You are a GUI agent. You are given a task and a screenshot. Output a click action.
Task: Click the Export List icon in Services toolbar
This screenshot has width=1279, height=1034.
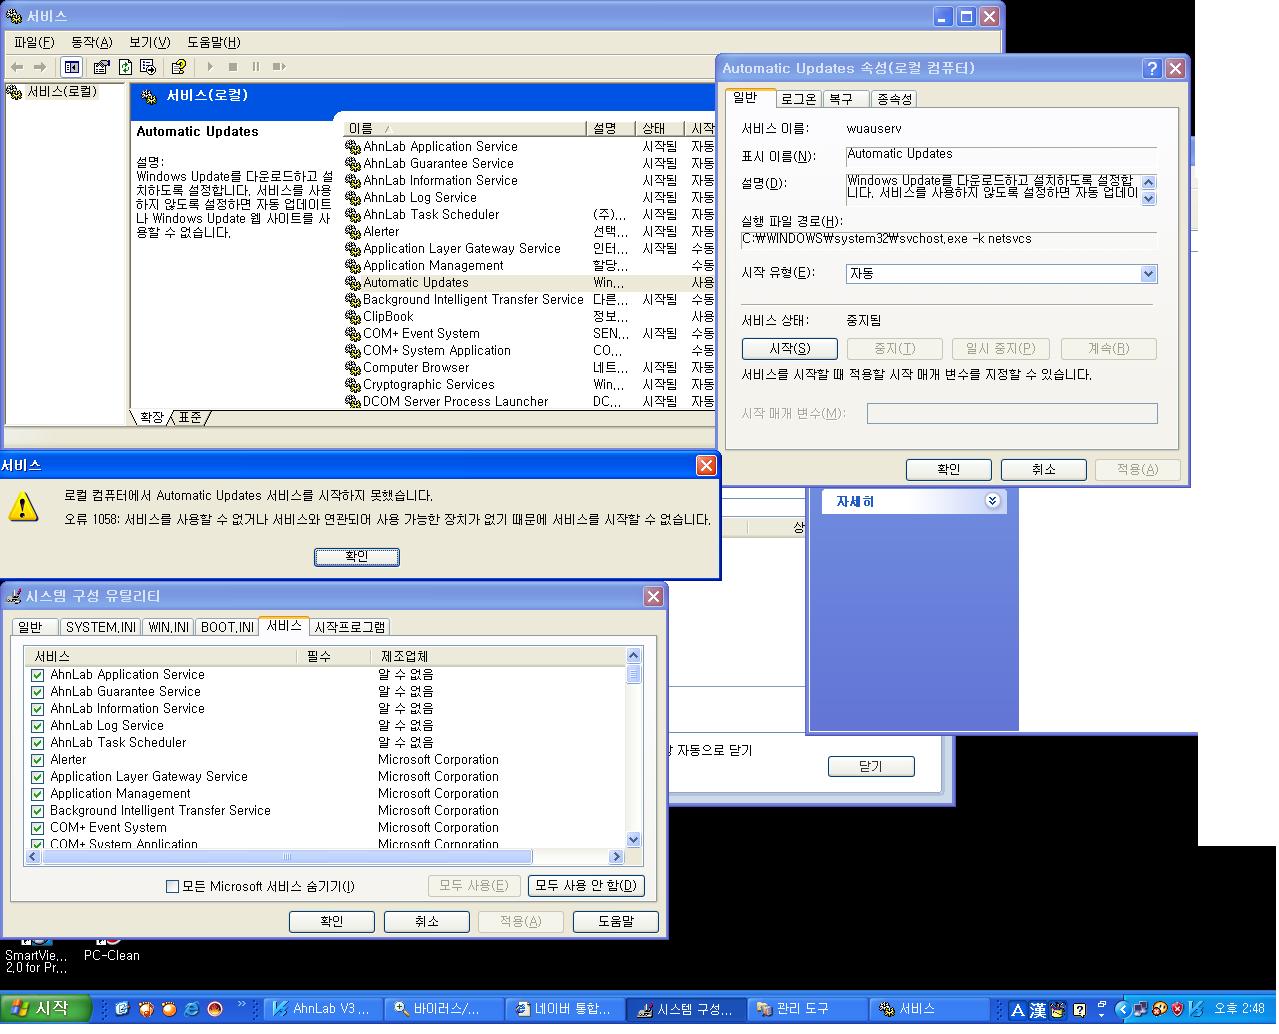click(148, 67)
